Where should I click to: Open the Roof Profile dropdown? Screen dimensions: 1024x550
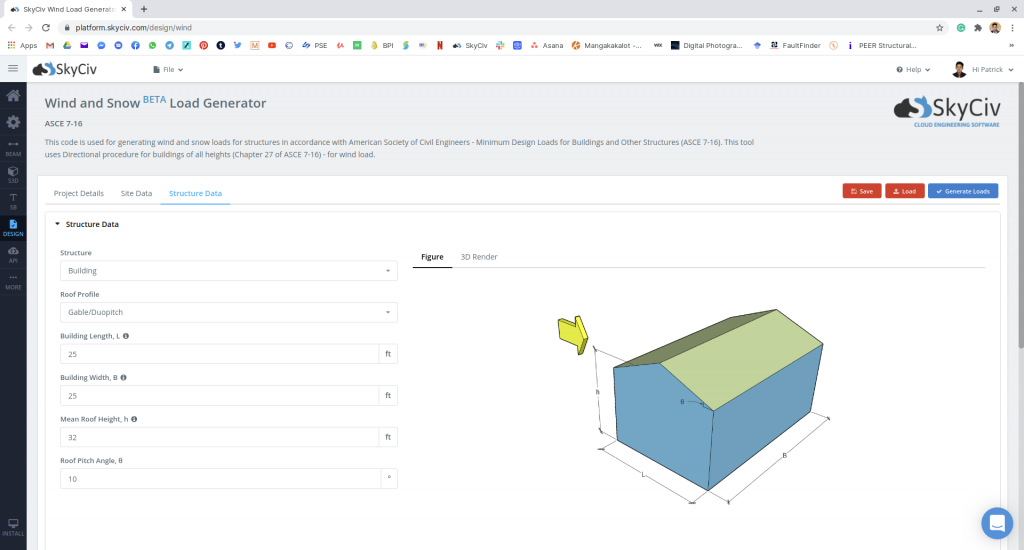228,313
